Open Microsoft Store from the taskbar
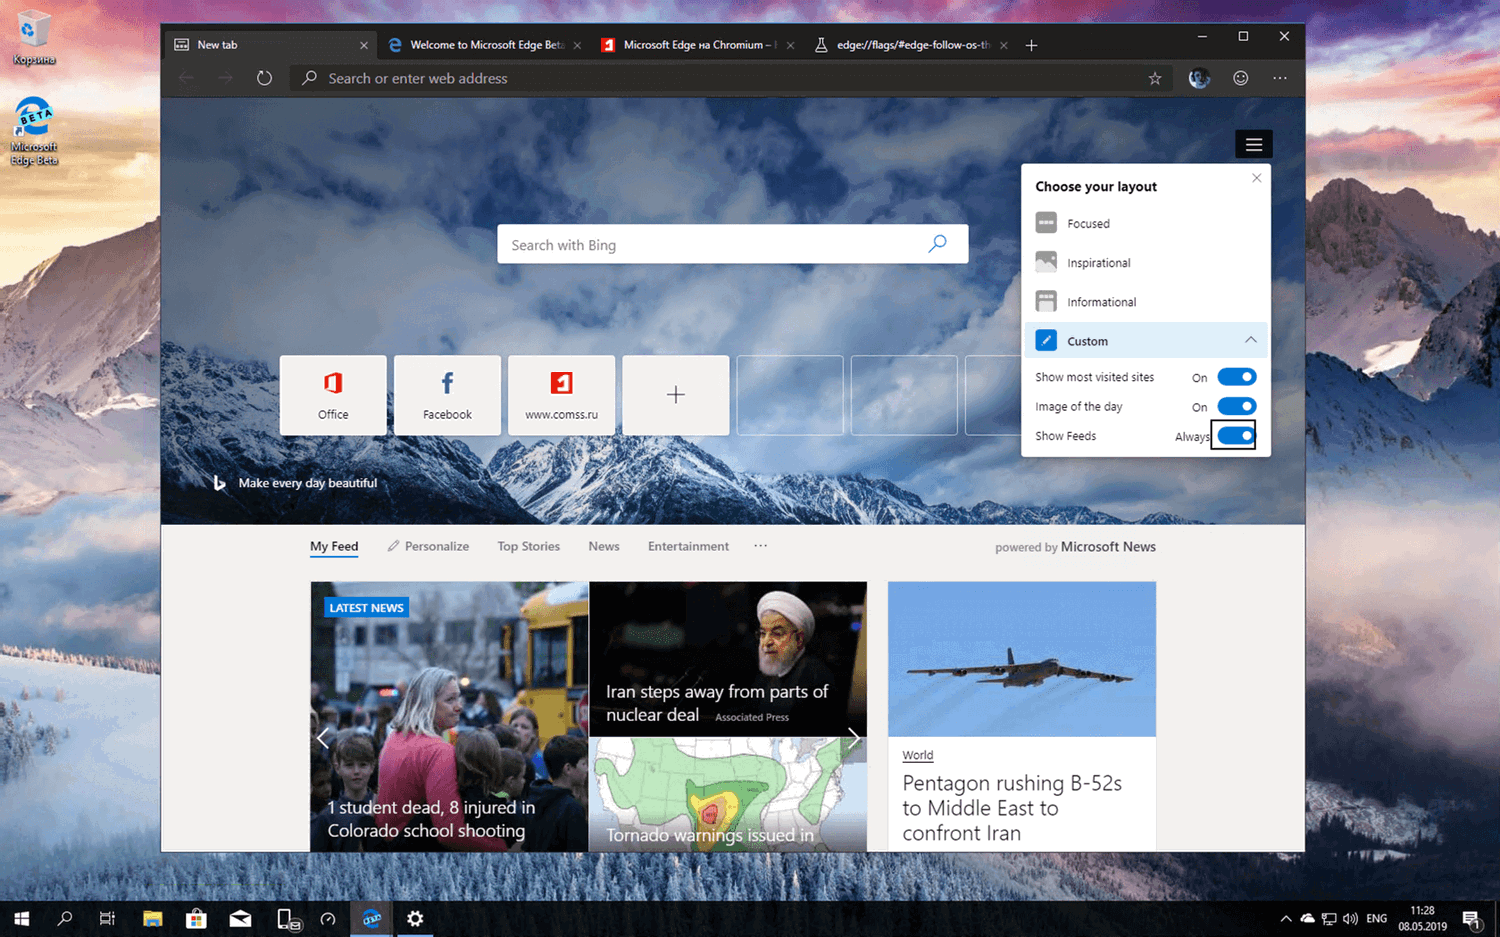This screenshot has width=1500, height=937. point(196,919)
